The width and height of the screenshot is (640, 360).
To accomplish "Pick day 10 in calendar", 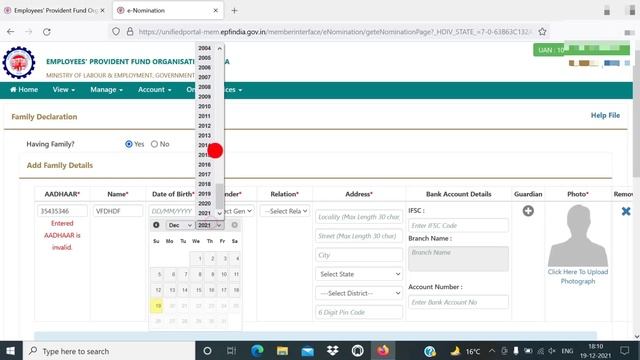I will pyautogui.click(x=224, y=274).
